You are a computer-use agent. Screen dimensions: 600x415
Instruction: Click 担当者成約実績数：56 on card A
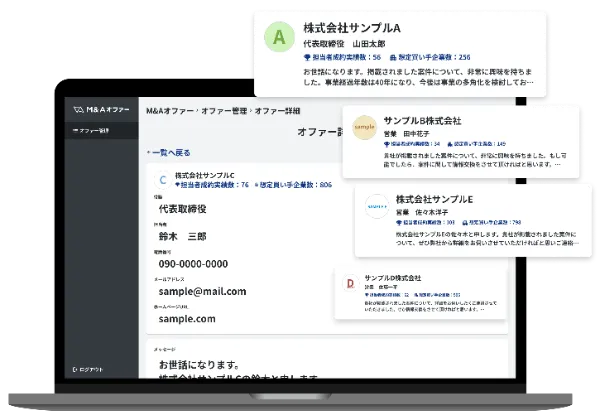342,57
